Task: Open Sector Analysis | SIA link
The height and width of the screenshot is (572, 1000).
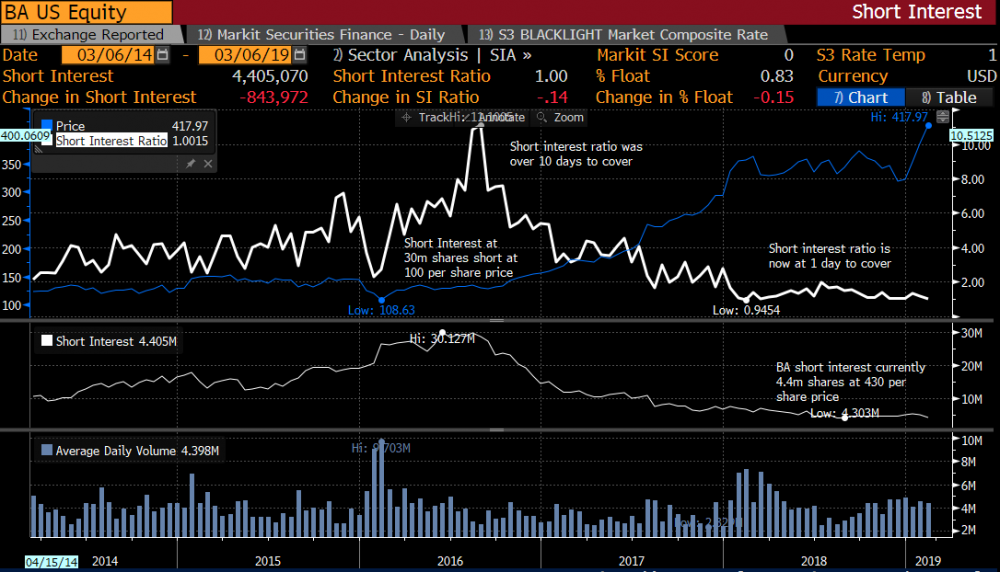Action: (x=432, y=55)
